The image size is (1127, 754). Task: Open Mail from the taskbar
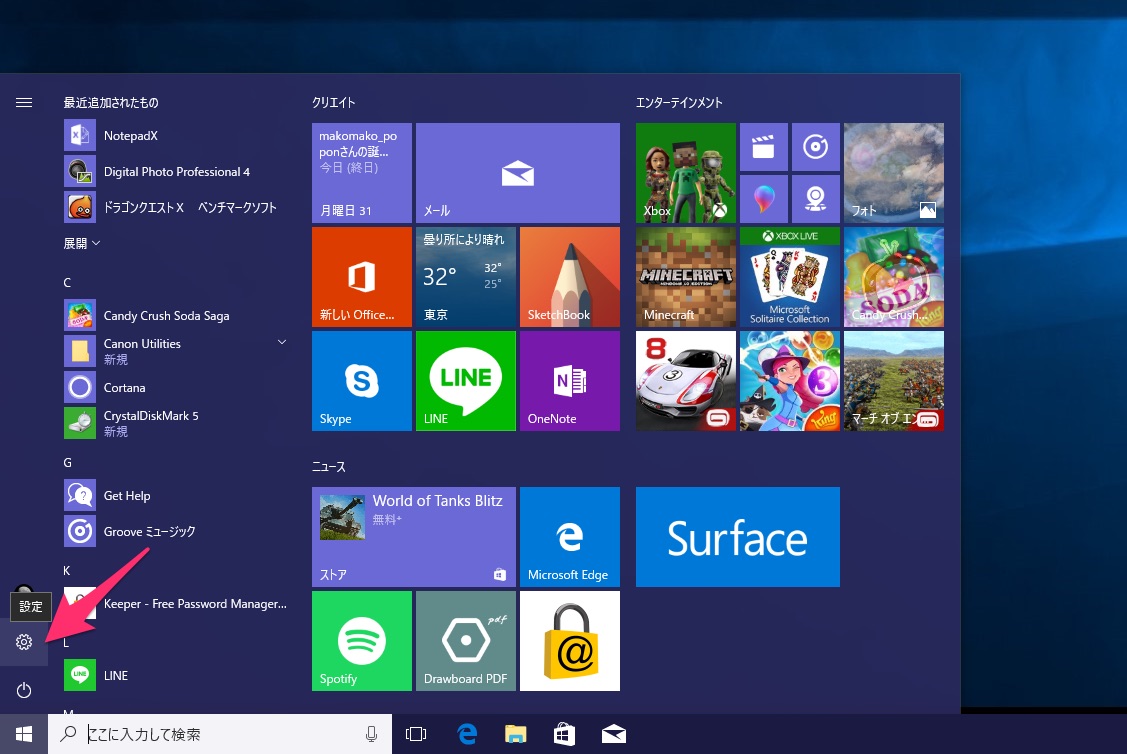point(614,734)
